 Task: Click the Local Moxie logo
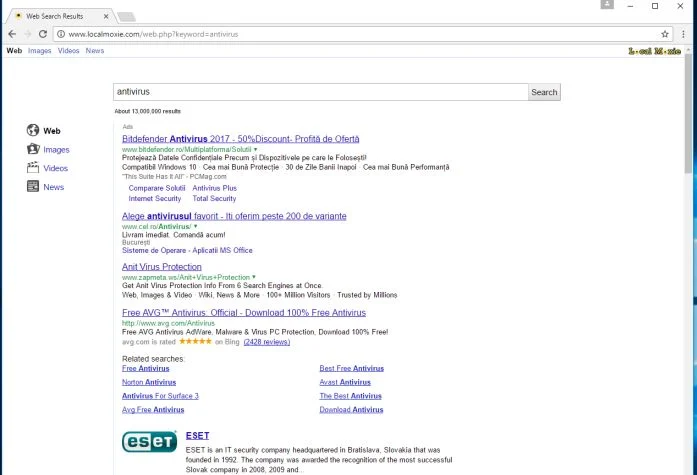pos(654,51)
